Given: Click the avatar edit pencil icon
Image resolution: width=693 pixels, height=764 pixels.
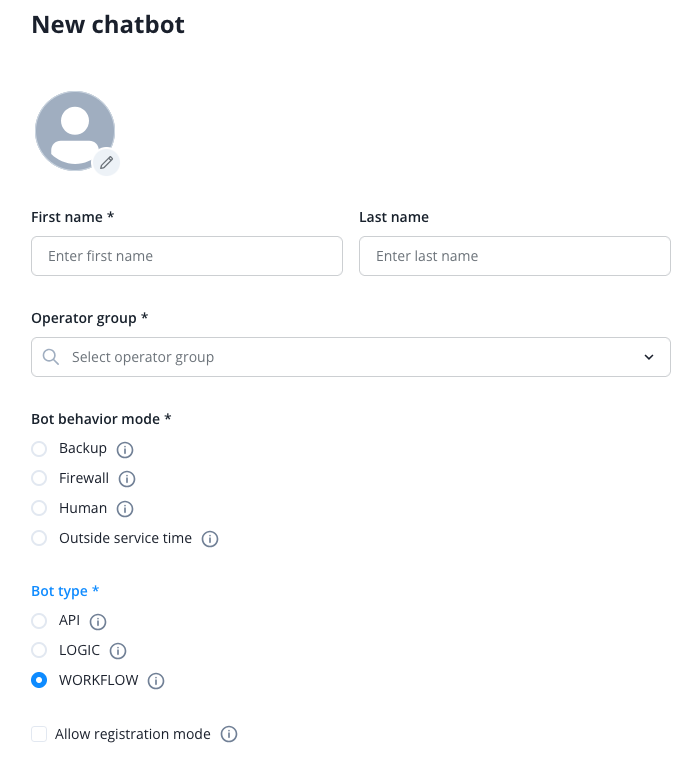Looking at the screenshot, I should [x=107, y=162].
